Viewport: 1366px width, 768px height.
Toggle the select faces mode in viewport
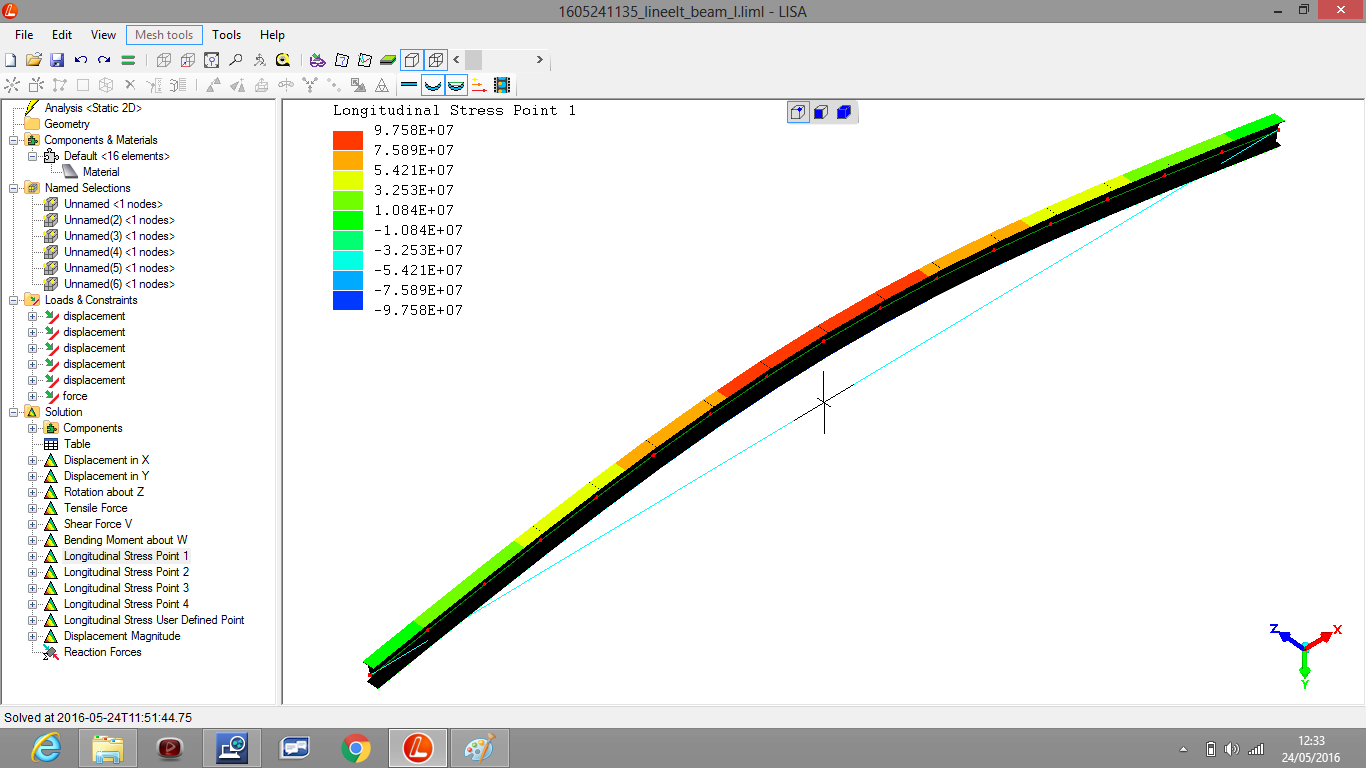[x=820, y=112]
